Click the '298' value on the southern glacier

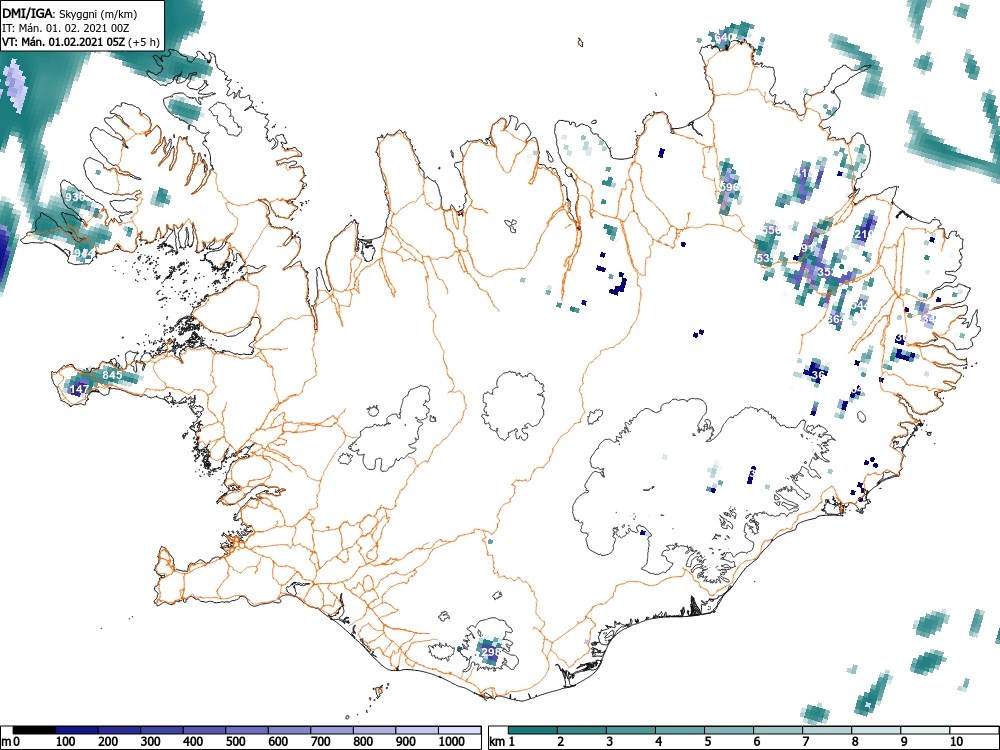[x=490, y=652]
